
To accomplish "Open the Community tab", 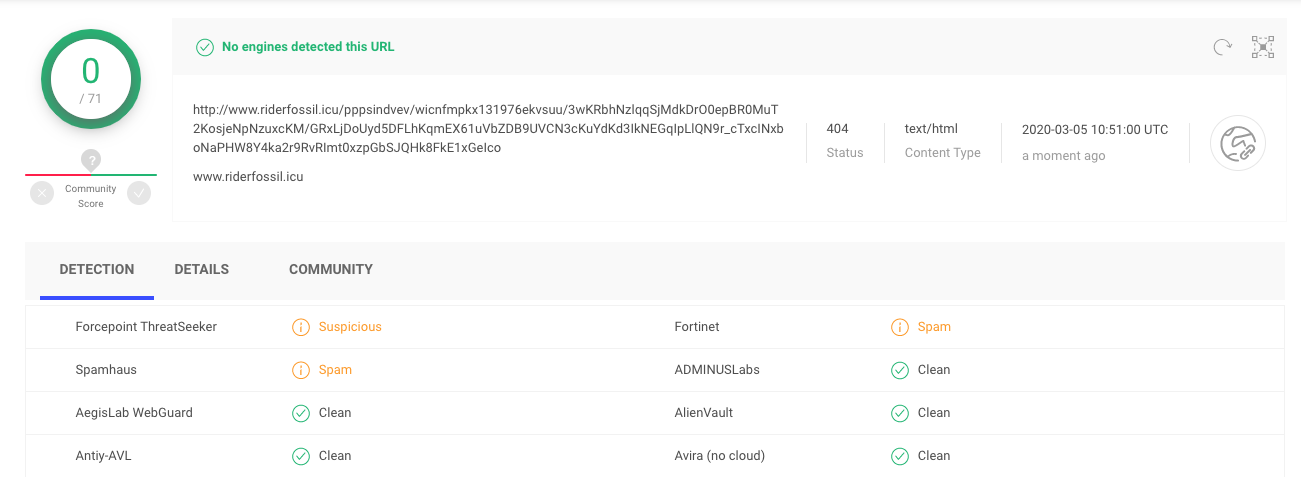I will pos(331,269).
